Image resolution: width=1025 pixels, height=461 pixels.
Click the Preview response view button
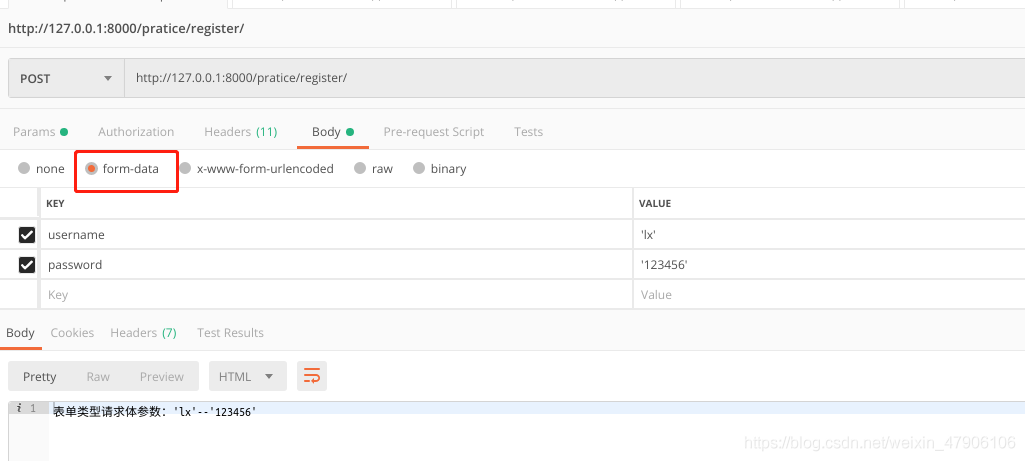coord(161,377)
